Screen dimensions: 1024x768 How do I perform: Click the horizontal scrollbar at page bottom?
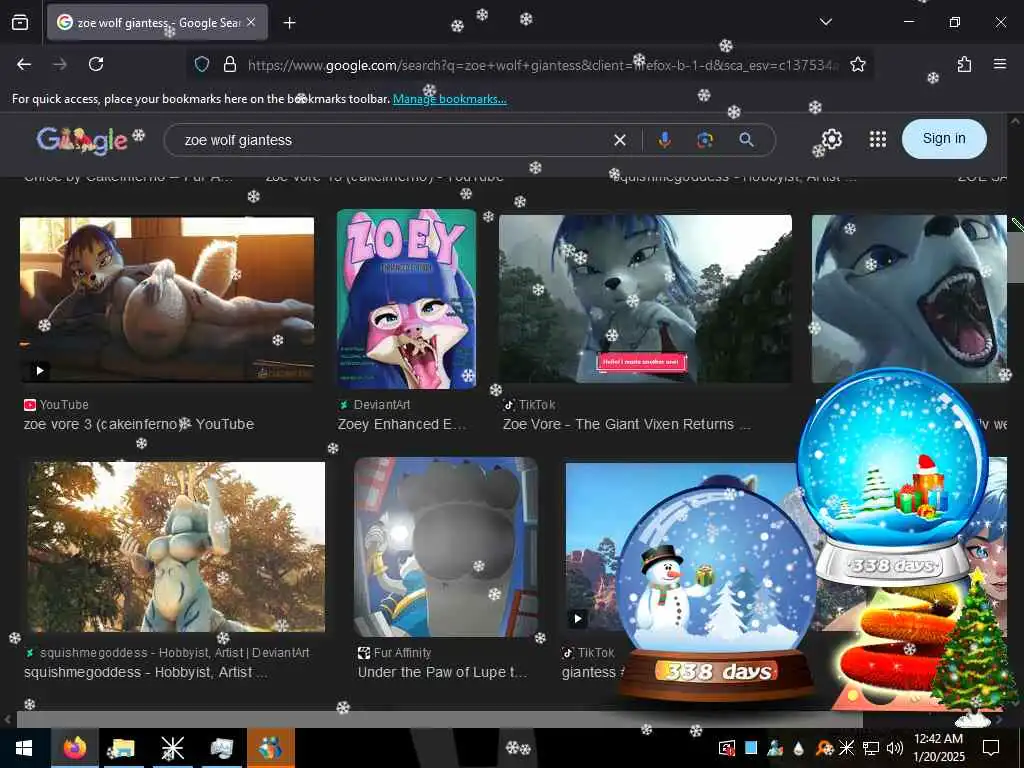point(439,720)
